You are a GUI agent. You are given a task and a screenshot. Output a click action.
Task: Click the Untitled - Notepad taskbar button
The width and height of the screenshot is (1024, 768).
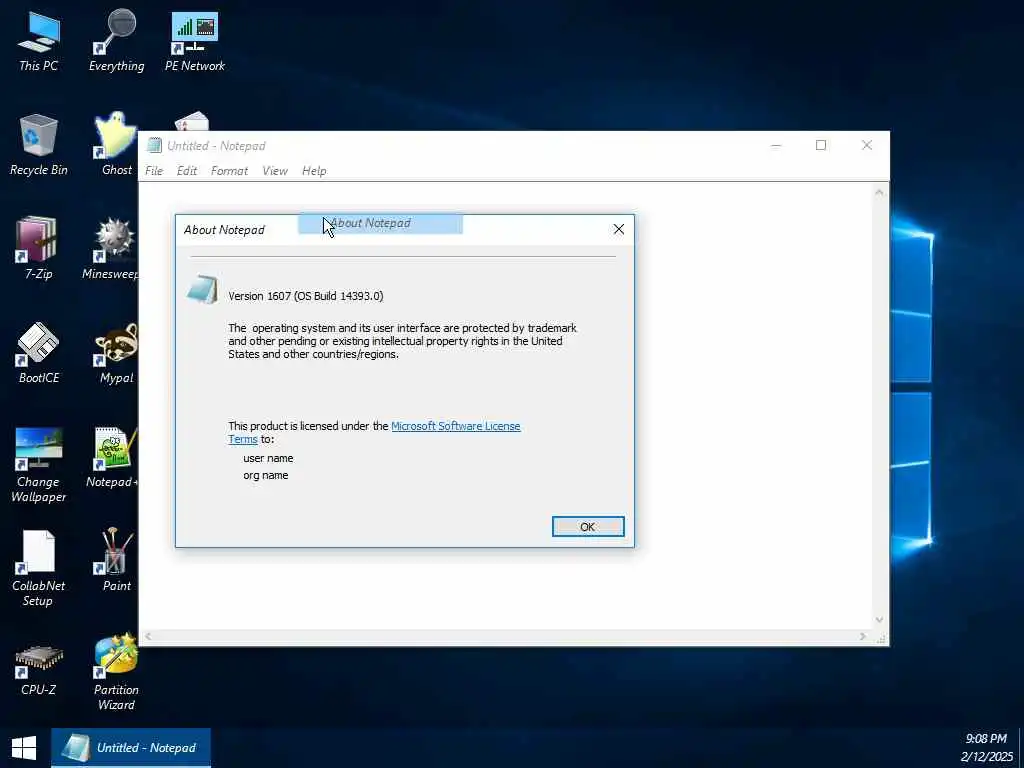tap(131, 748)
